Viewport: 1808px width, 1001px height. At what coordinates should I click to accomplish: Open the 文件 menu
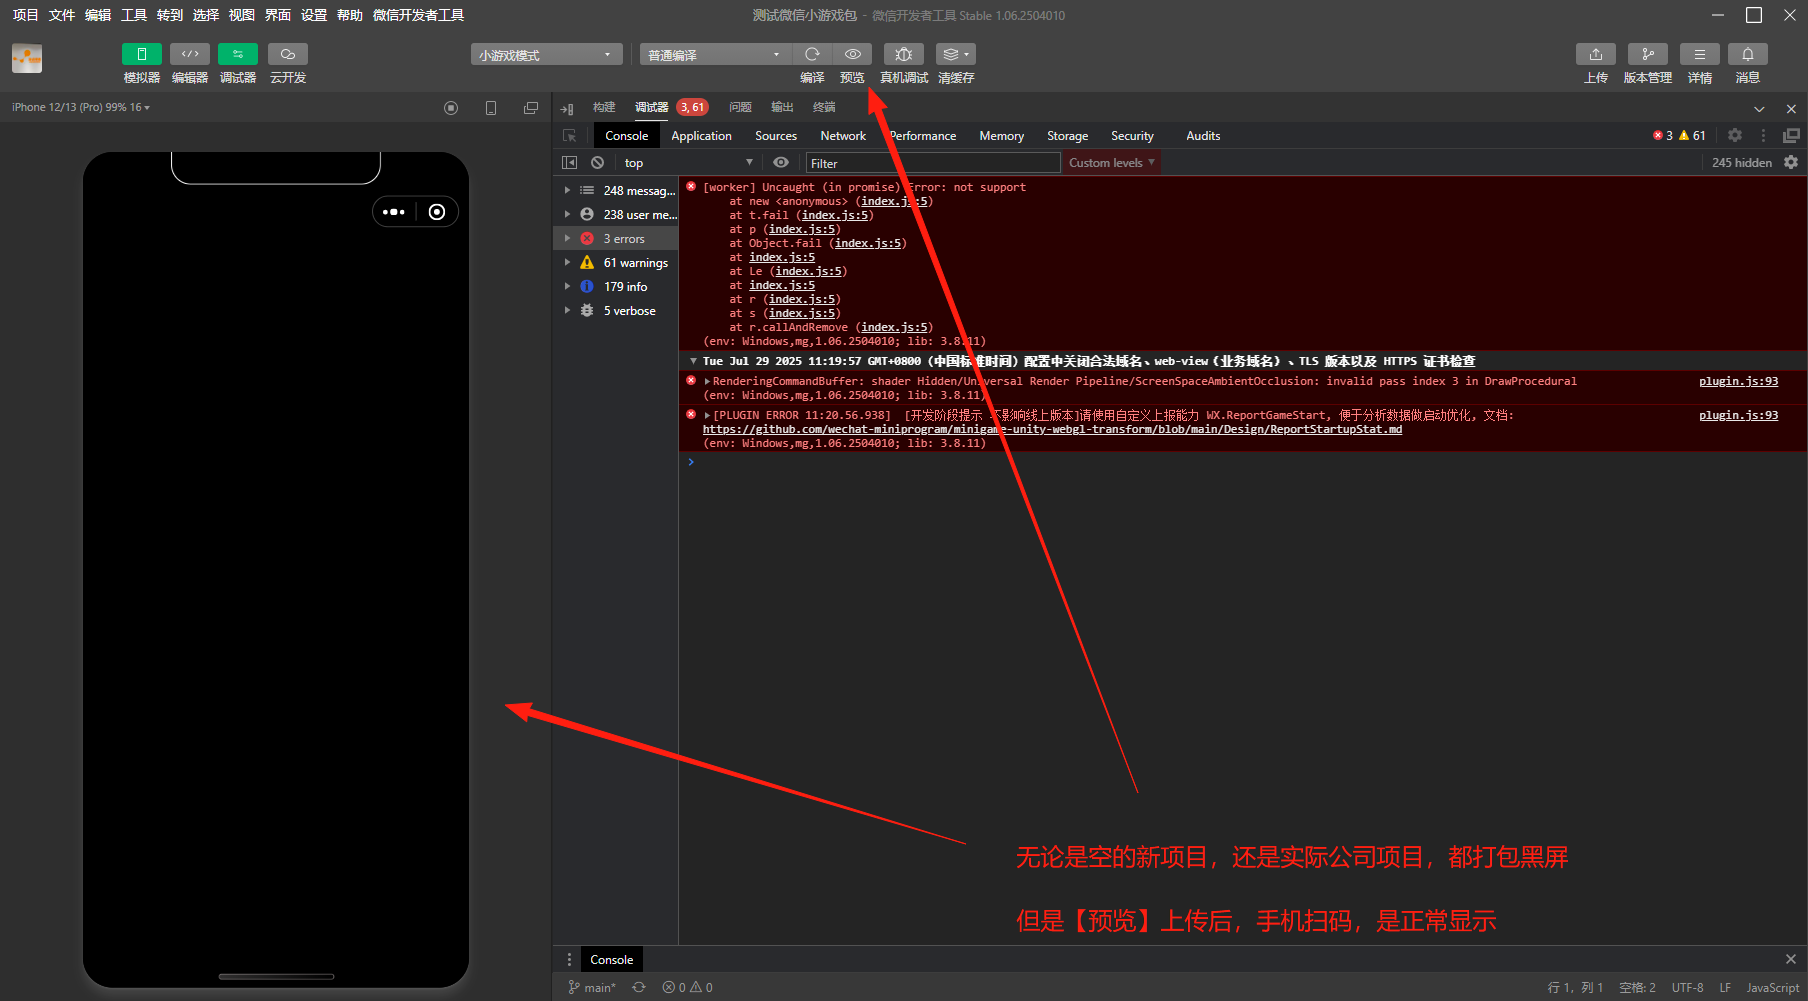click(62, 15)
